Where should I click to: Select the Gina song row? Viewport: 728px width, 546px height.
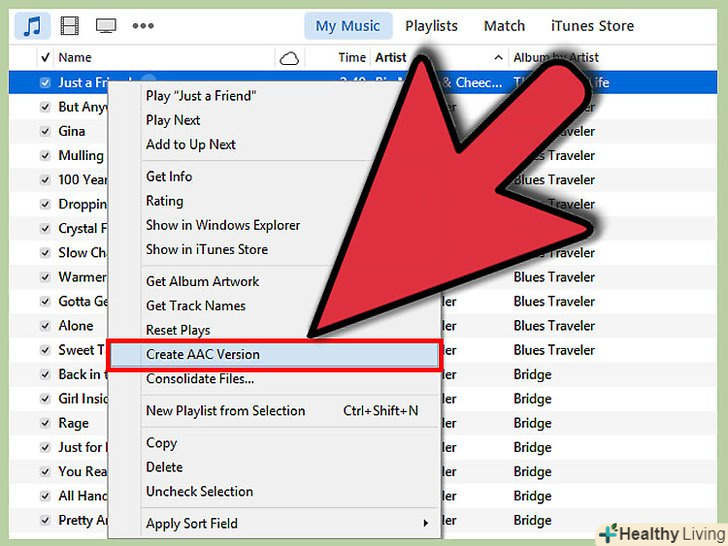[x=72, y=131]
